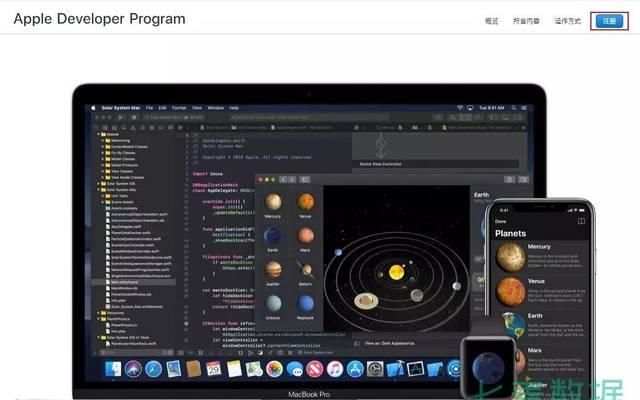Toggle the View as Dark Appearance checkbox
Screen dimensions: 640x400
click(359, 343)
